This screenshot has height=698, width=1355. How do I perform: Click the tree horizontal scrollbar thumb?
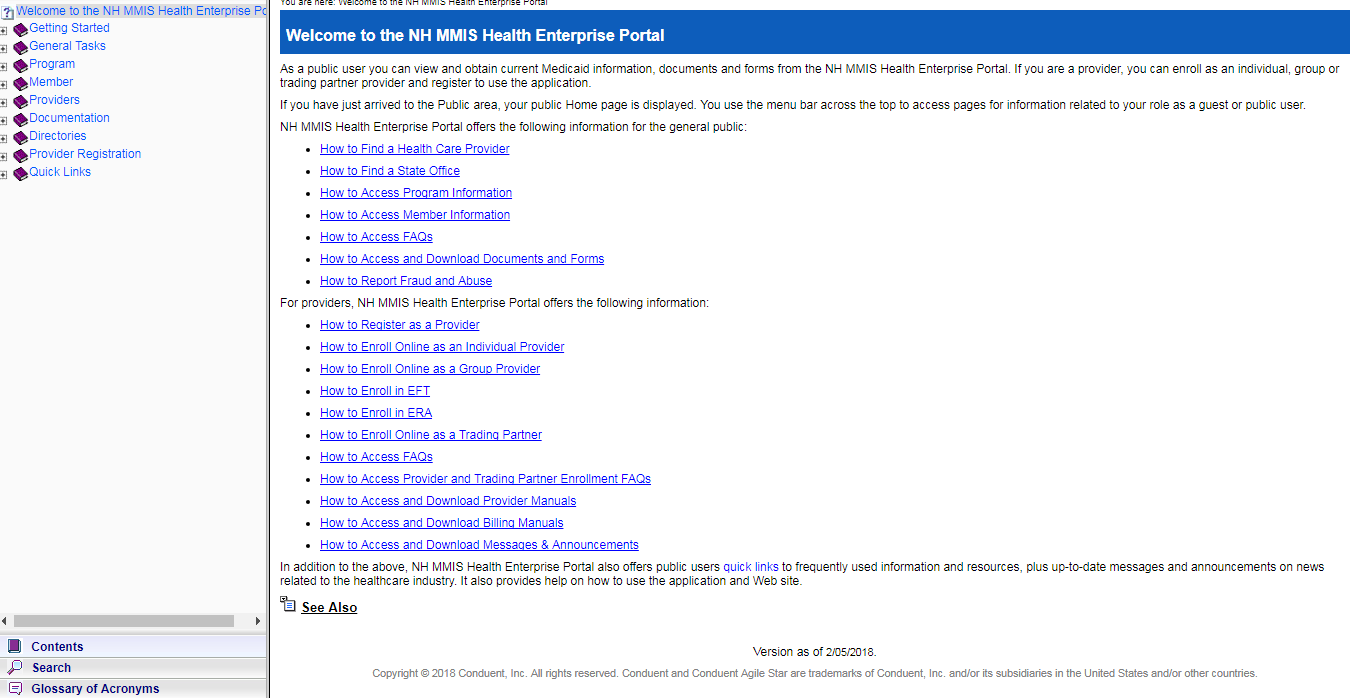124,621
